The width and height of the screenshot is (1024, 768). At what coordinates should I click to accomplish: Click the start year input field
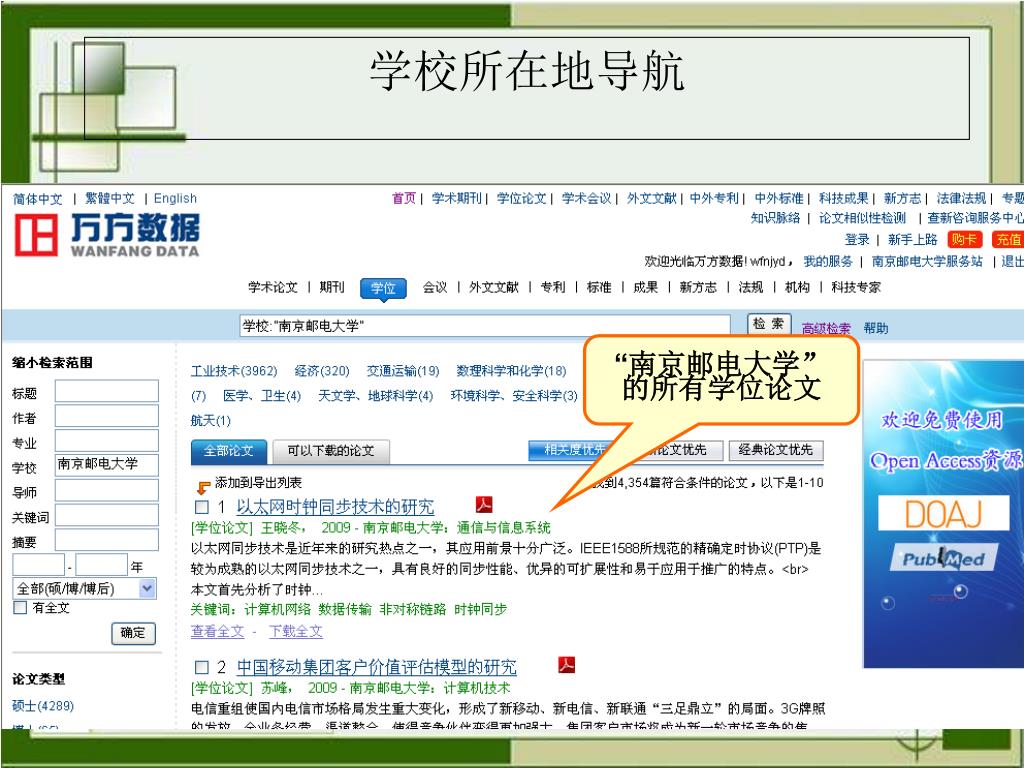click(39, 565)
